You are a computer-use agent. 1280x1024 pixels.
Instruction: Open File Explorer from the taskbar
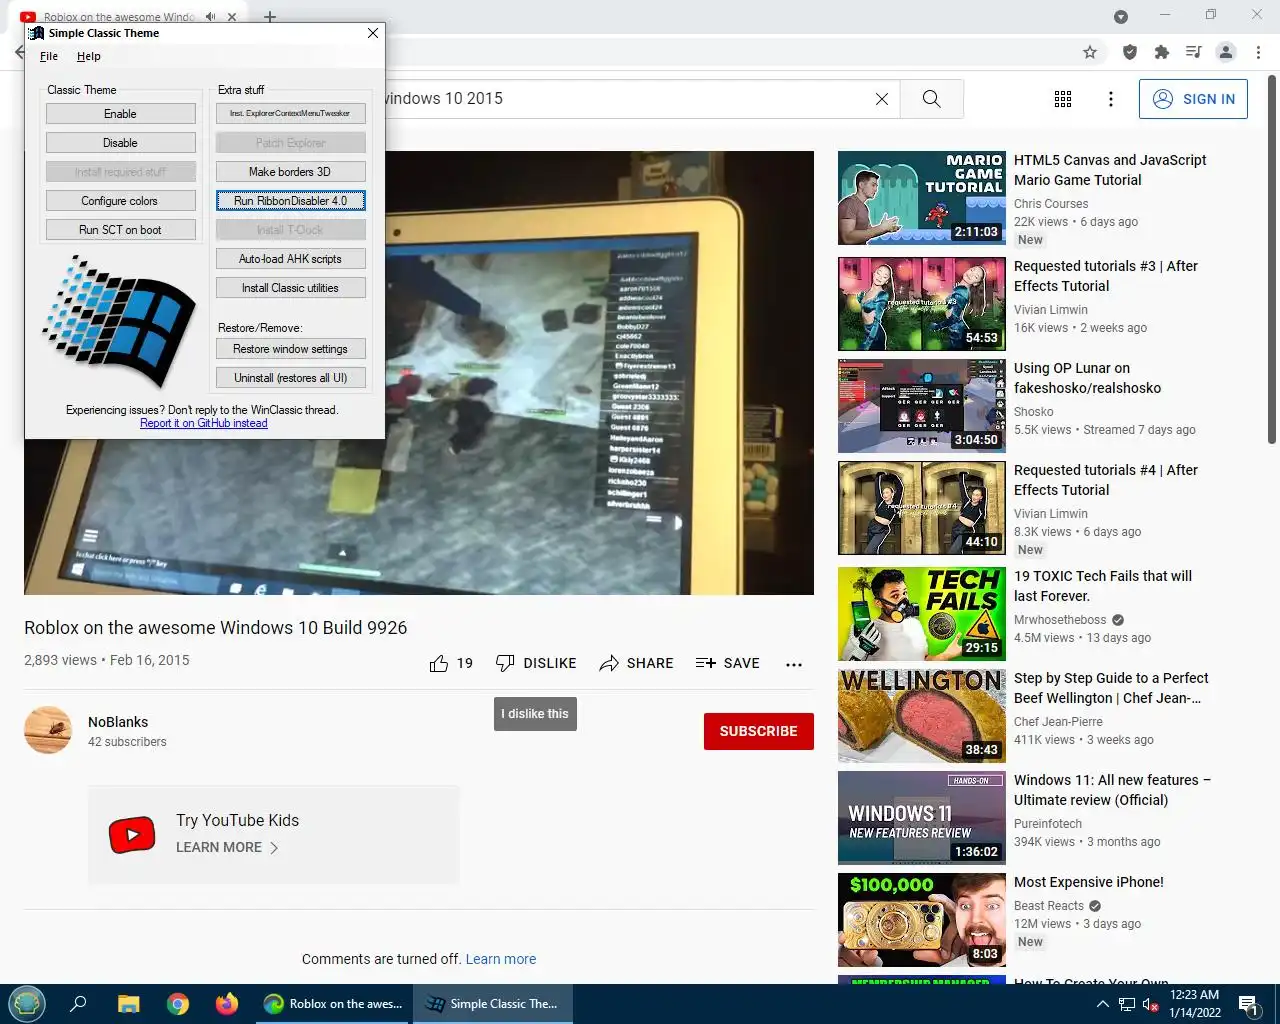[x=129, y=1004]
